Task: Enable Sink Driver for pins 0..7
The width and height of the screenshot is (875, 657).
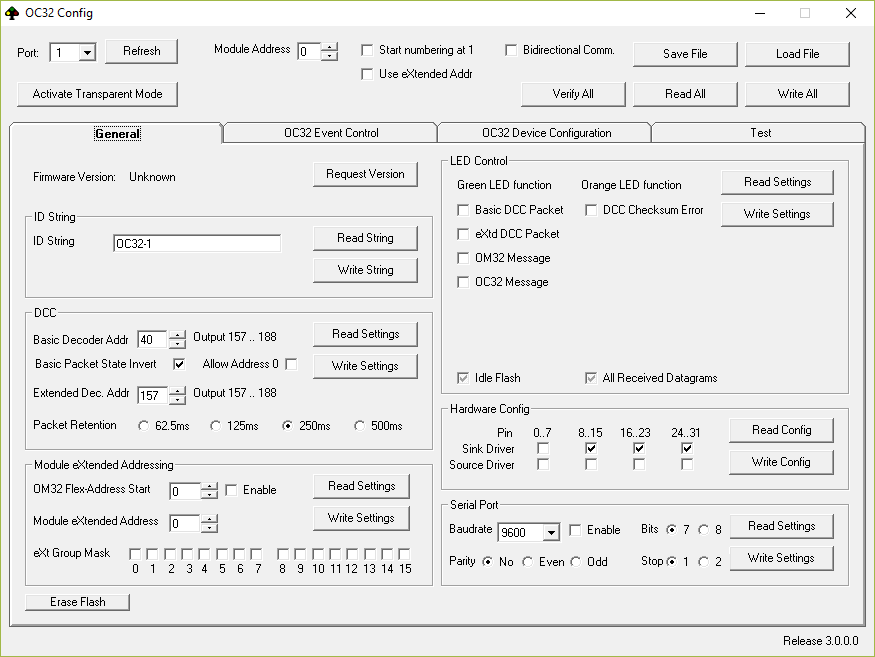Action: 543,449
